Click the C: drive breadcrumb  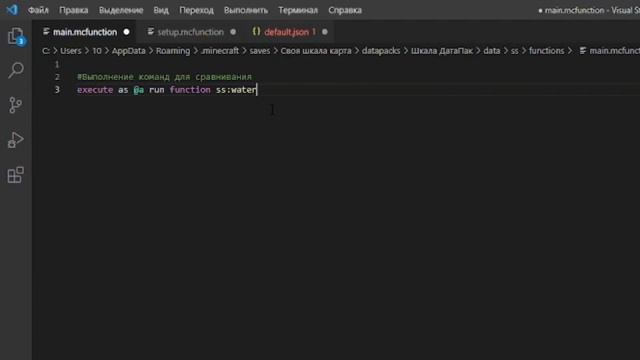click(46, 51)
